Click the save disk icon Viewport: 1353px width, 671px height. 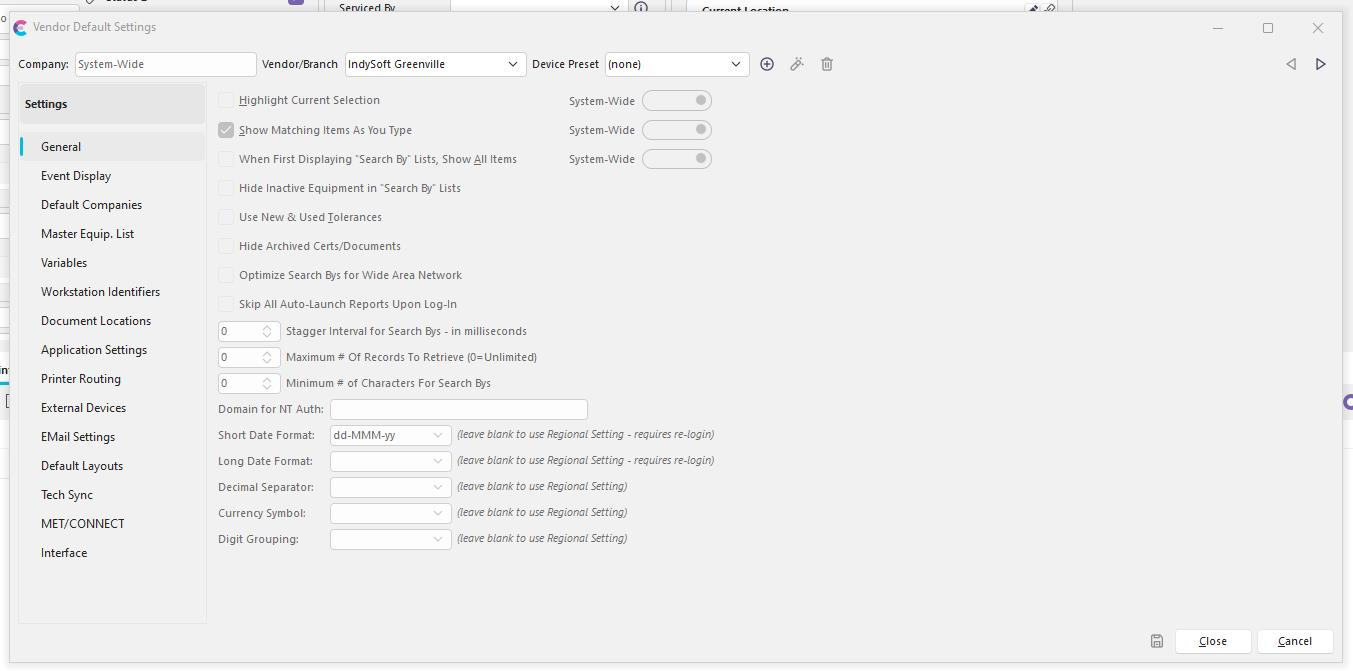(x=1157, y=641)
